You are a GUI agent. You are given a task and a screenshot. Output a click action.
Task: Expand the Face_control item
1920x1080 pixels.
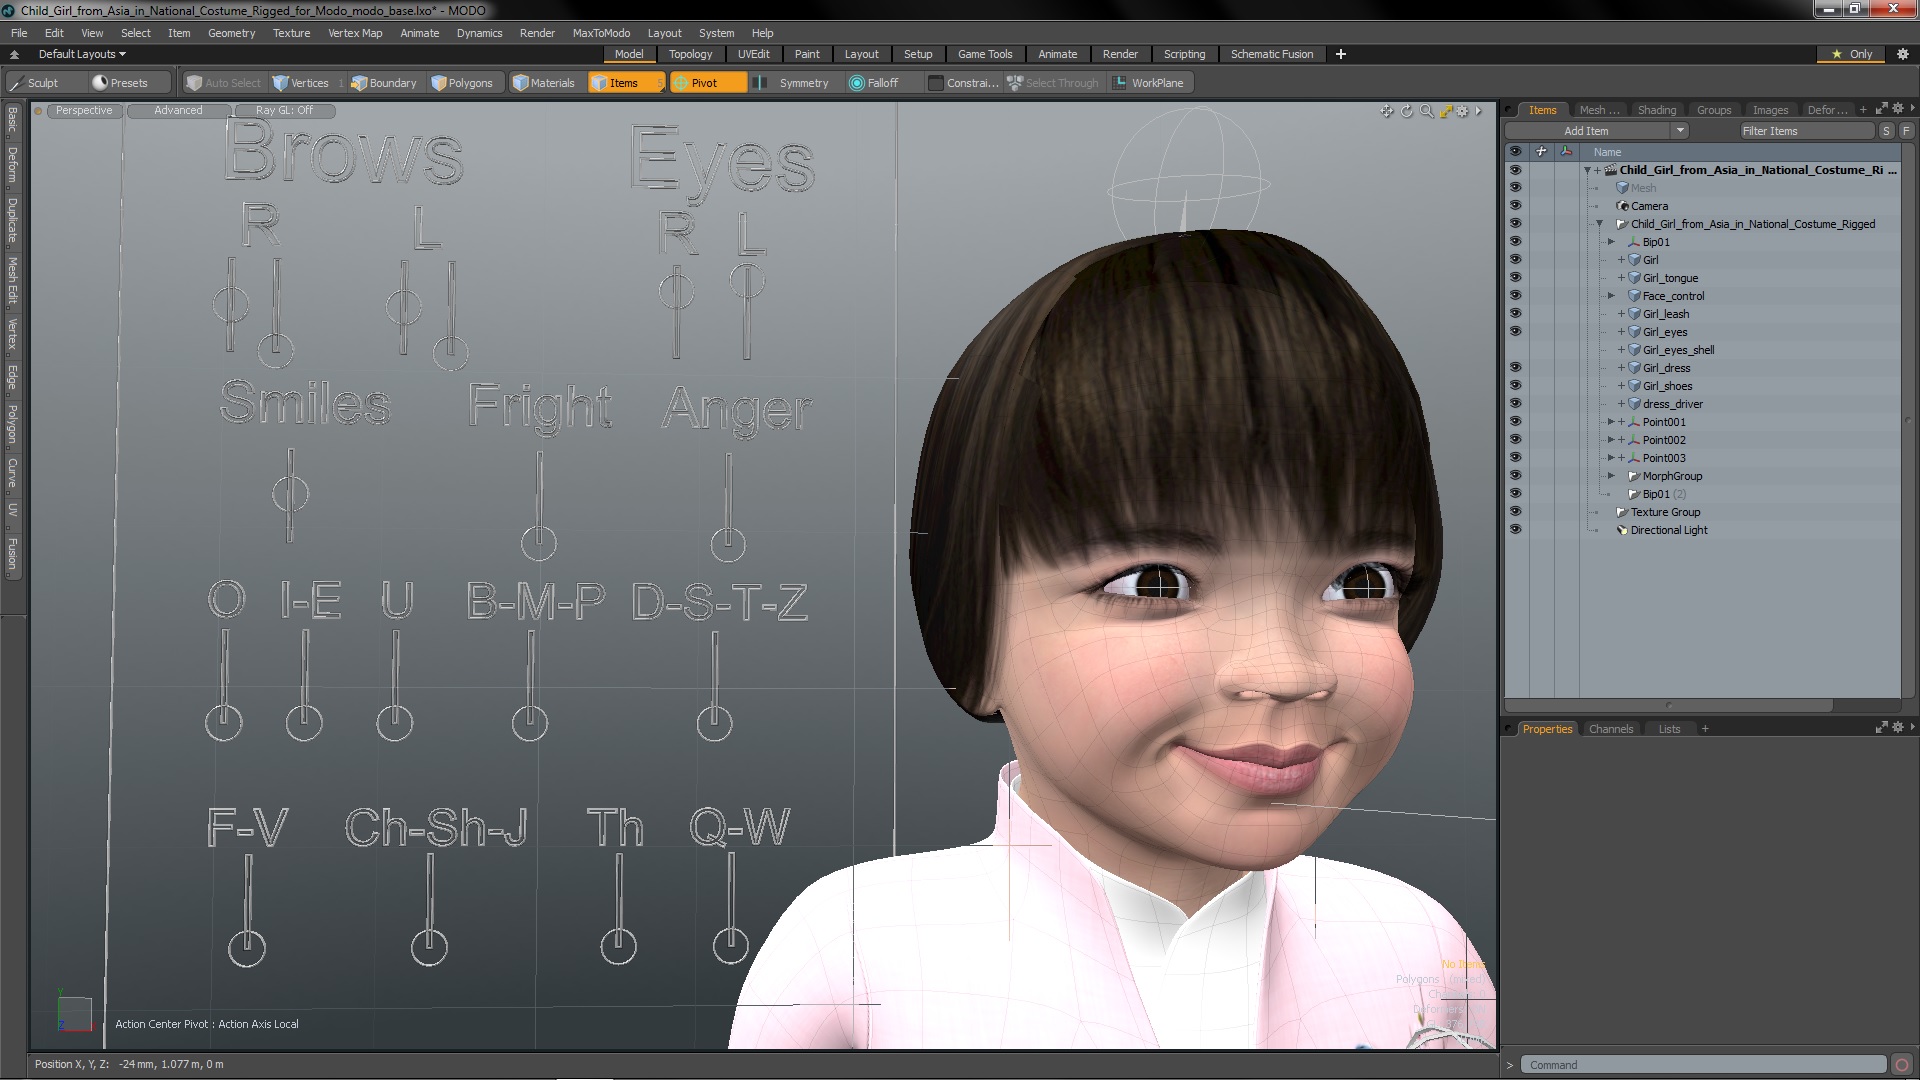click(x=1611, y=296)
